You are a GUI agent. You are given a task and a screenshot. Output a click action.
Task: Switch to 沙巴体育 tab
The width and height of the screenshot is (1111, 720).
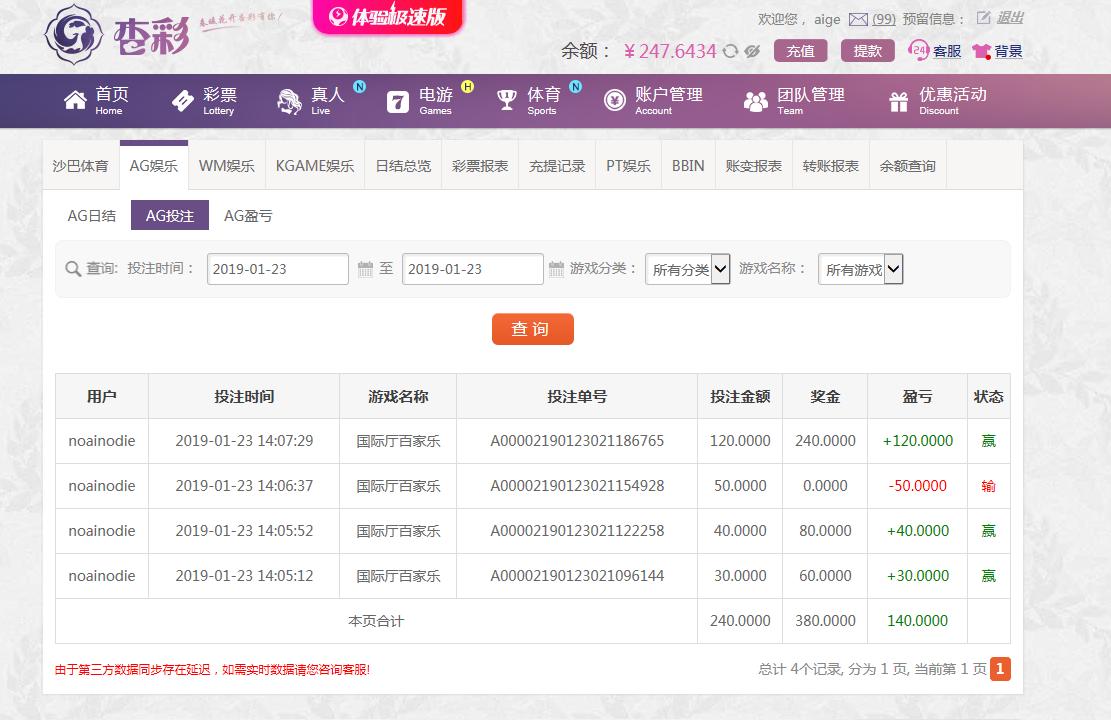click(x=81, y=166)
